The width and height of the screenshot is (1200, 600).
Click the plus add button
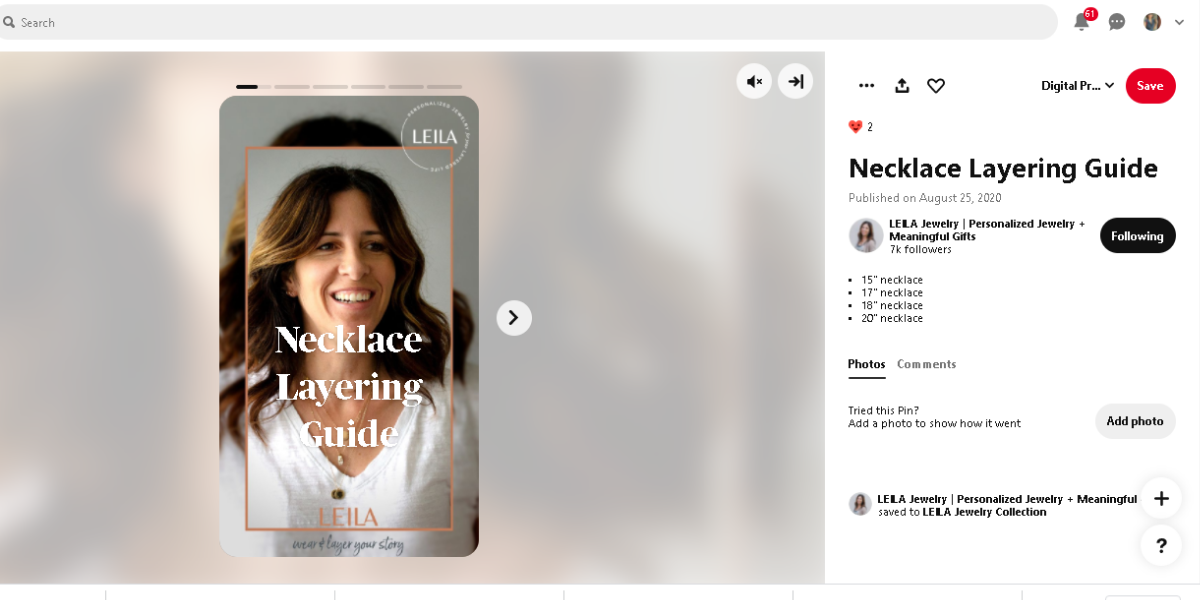point(1161,498)
